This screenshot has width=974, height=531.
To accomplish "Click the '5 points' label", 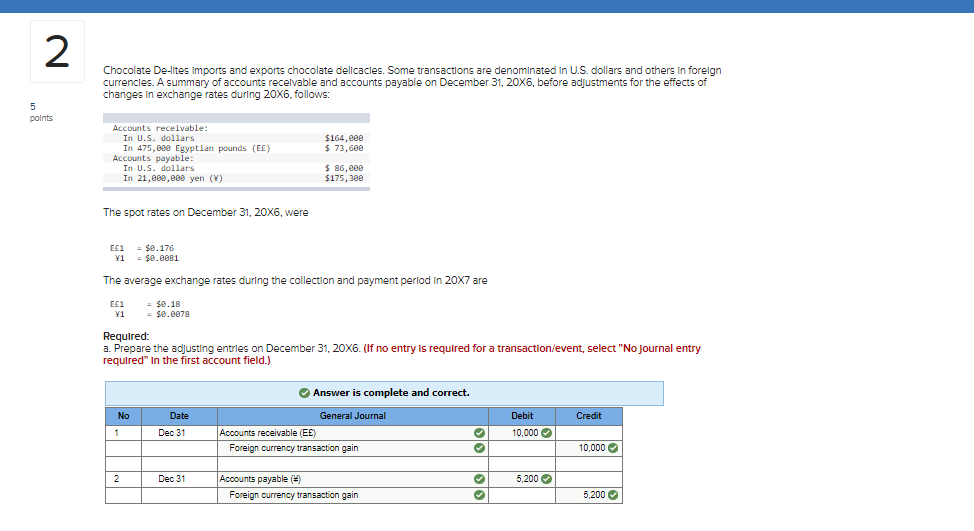I will click(41, 112).
